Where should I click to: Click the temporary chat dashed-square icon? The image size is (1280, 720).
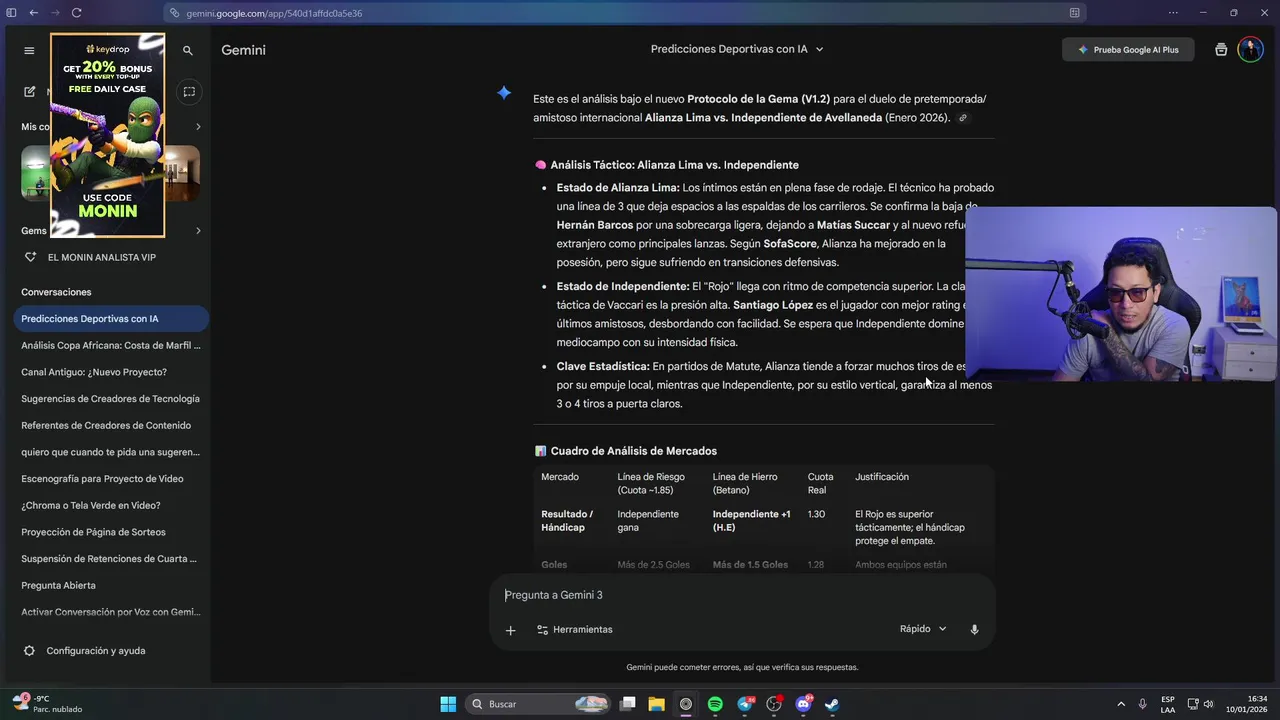coord(189,92)
